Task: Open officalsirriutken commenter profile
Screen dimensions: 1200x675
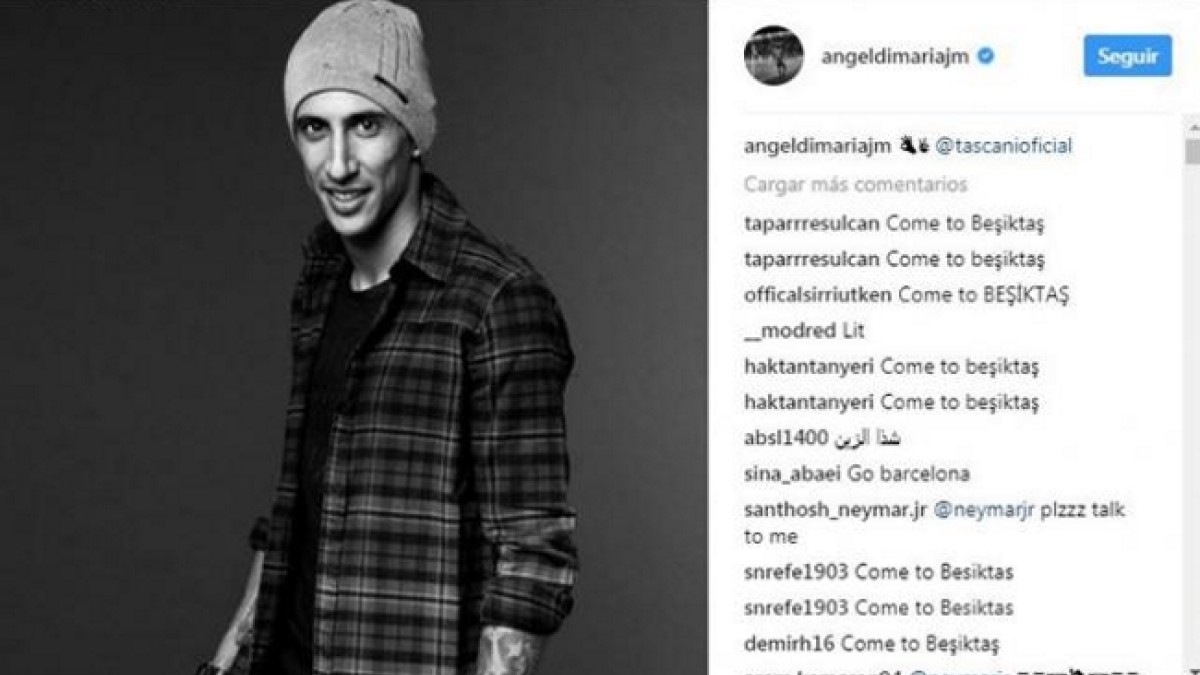Action: pyautogui.click(x=819, y=295)
